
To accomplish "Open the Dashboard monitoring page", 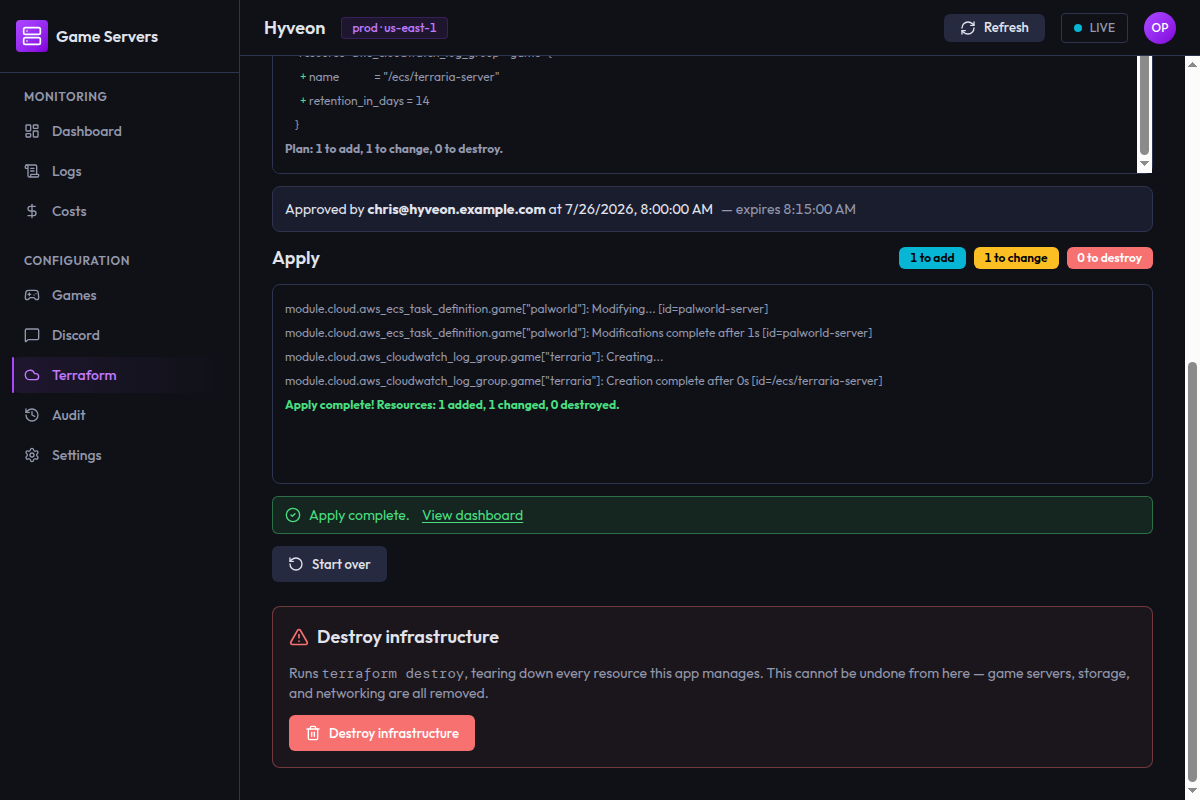I will pyautogui.click(x=120, y=131).
